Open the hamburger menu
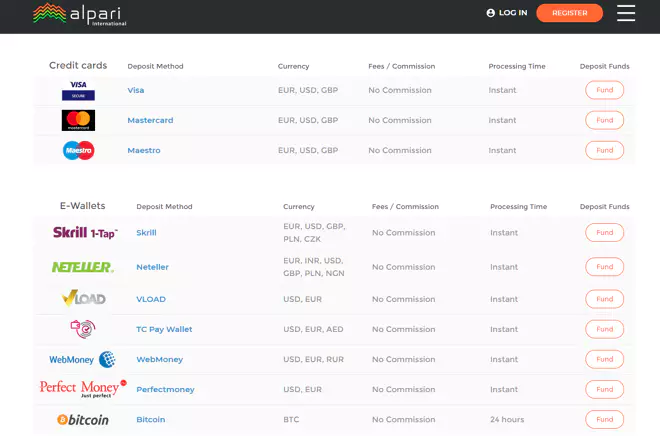This screenshot has height=436, width=660. click(x=626, y=13)
